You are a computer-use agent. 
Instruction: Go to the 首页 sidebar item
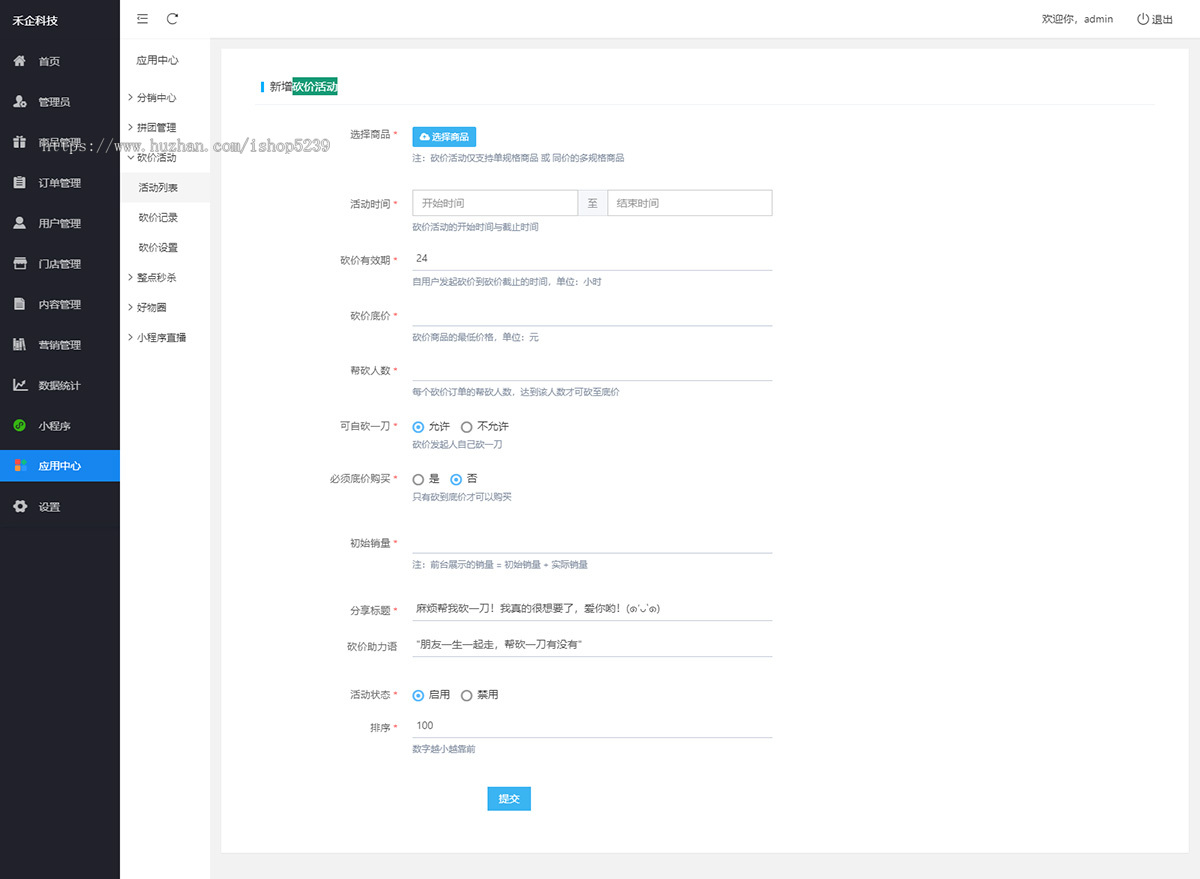tap(60, 61)
